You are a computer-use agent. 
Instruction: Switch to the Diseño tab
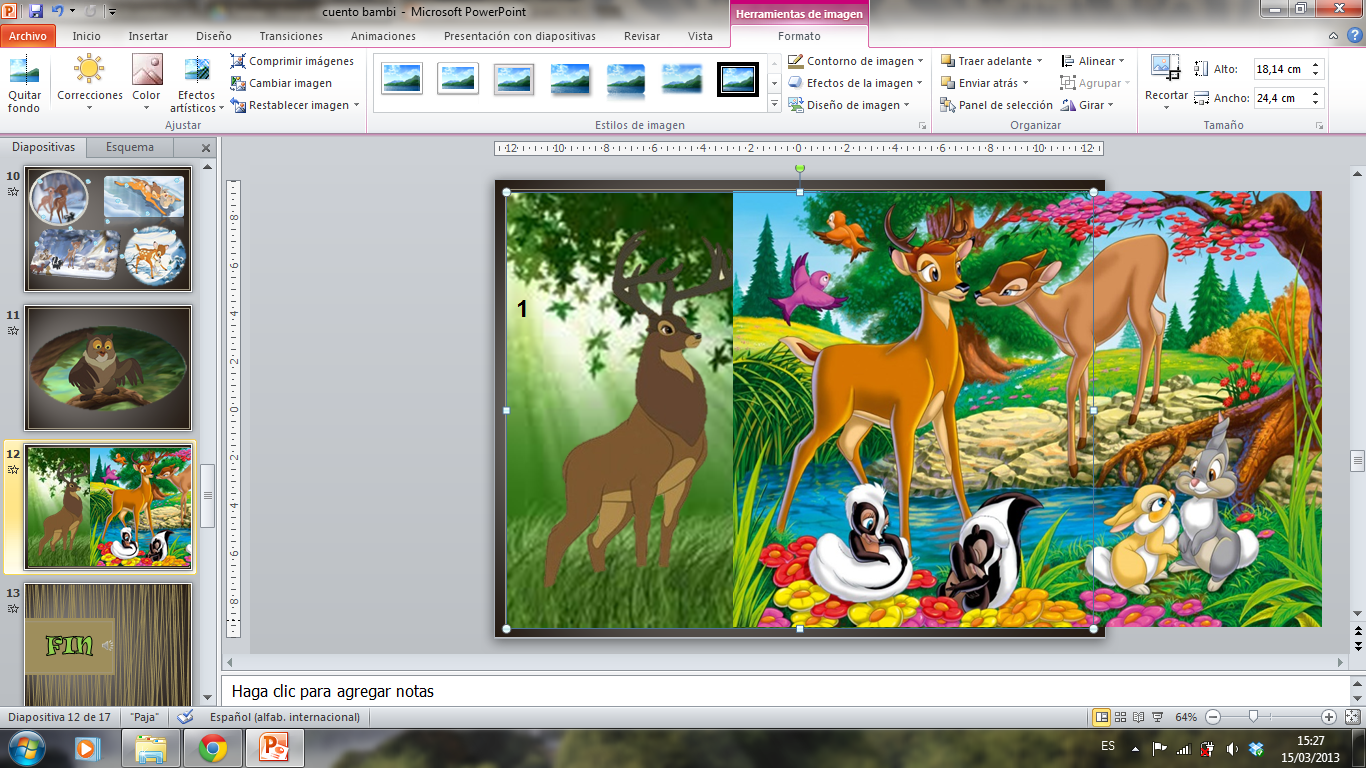coord(214,36)
